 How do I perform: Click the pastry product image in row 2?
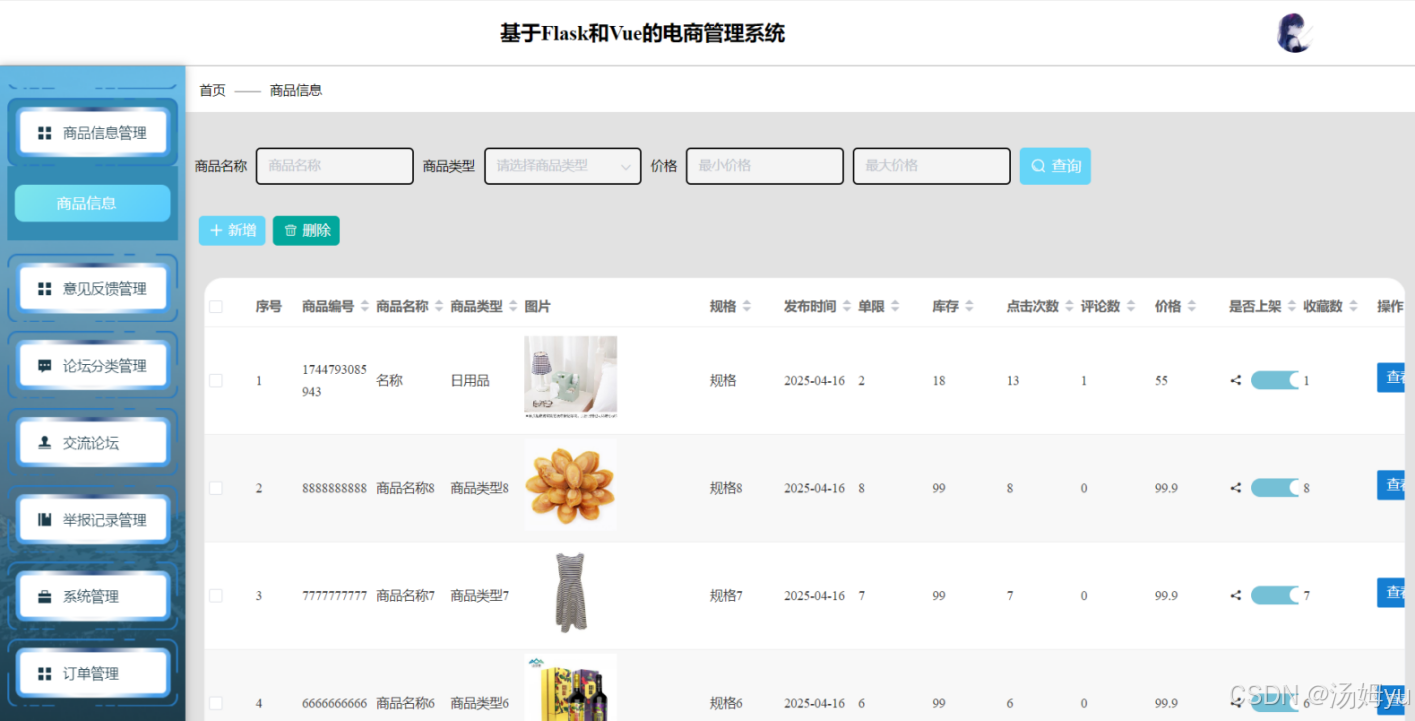point(571,487)
